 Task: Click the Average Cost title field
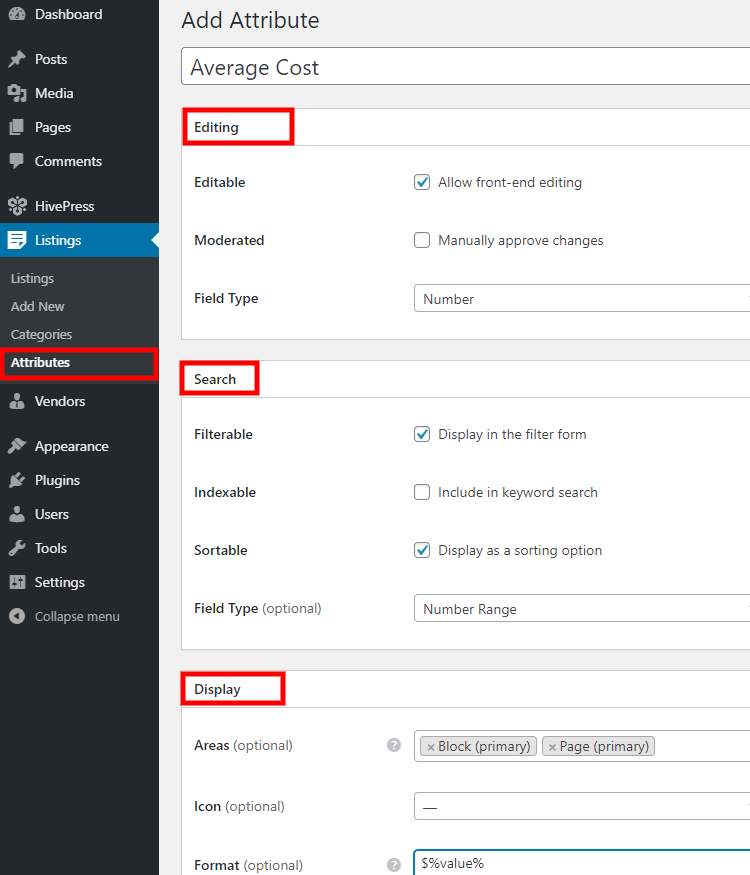[x=465, y=66]
